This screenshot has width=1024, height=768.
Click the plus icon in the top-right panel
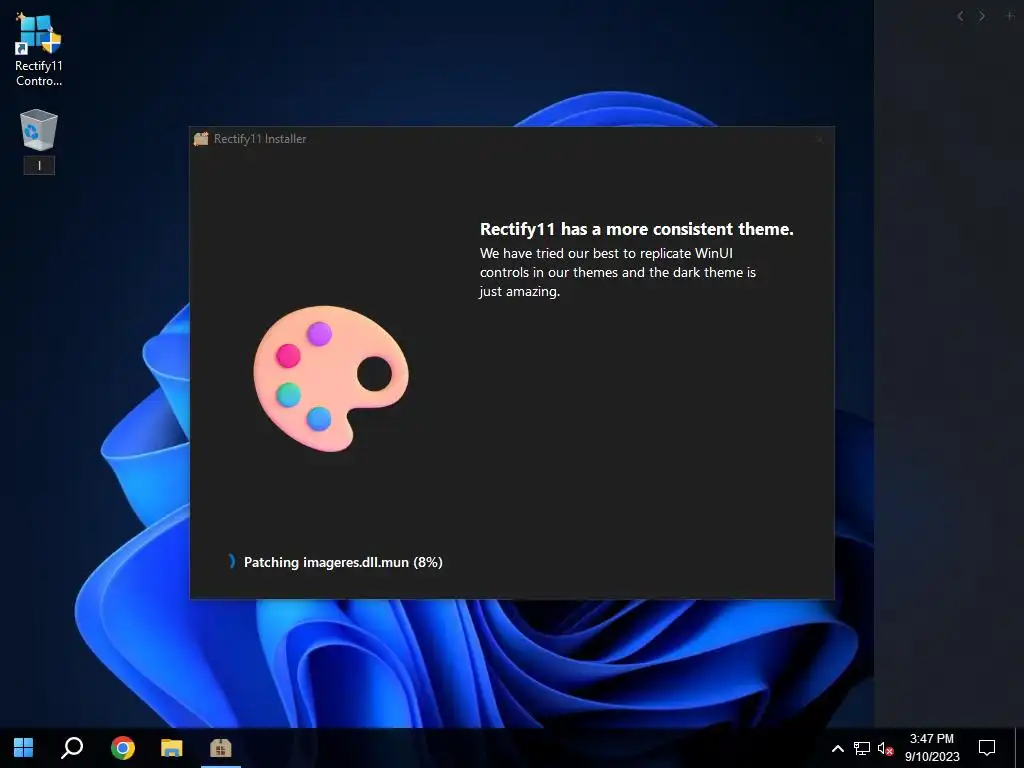1010,16
